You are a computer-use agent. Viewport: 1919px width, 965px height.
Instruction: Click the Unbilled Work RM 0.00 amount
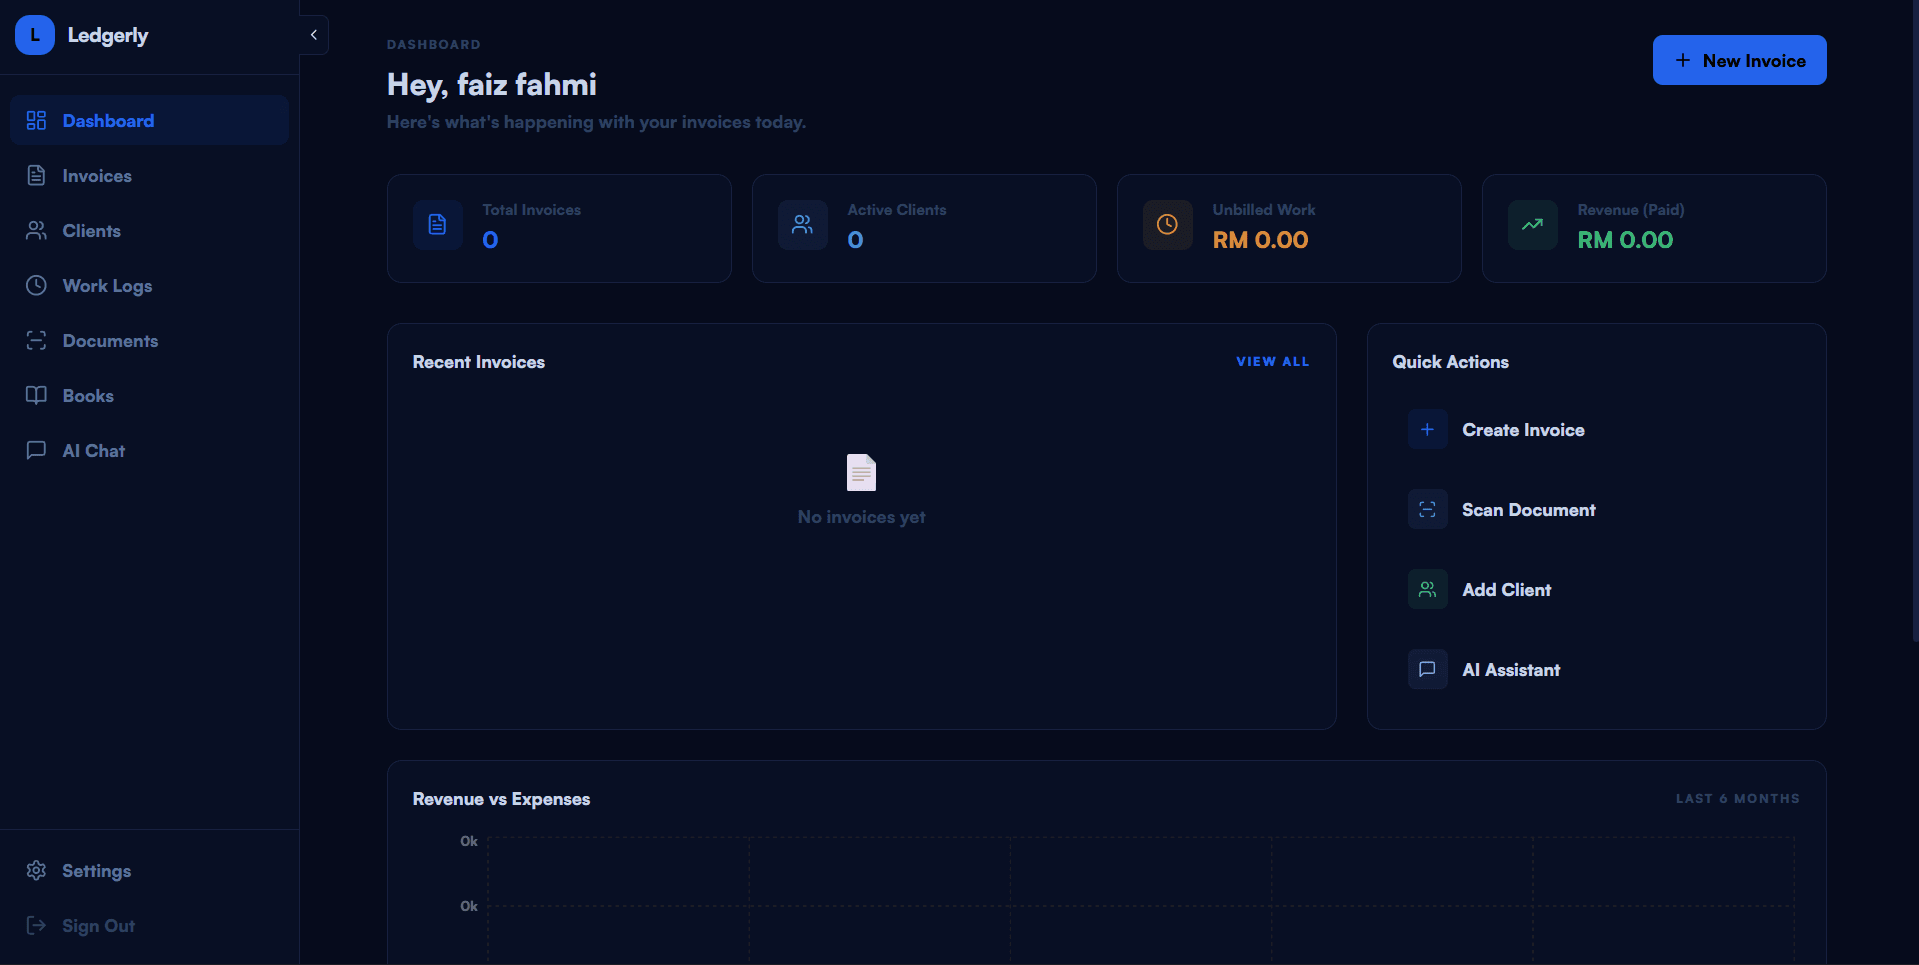1260,240
